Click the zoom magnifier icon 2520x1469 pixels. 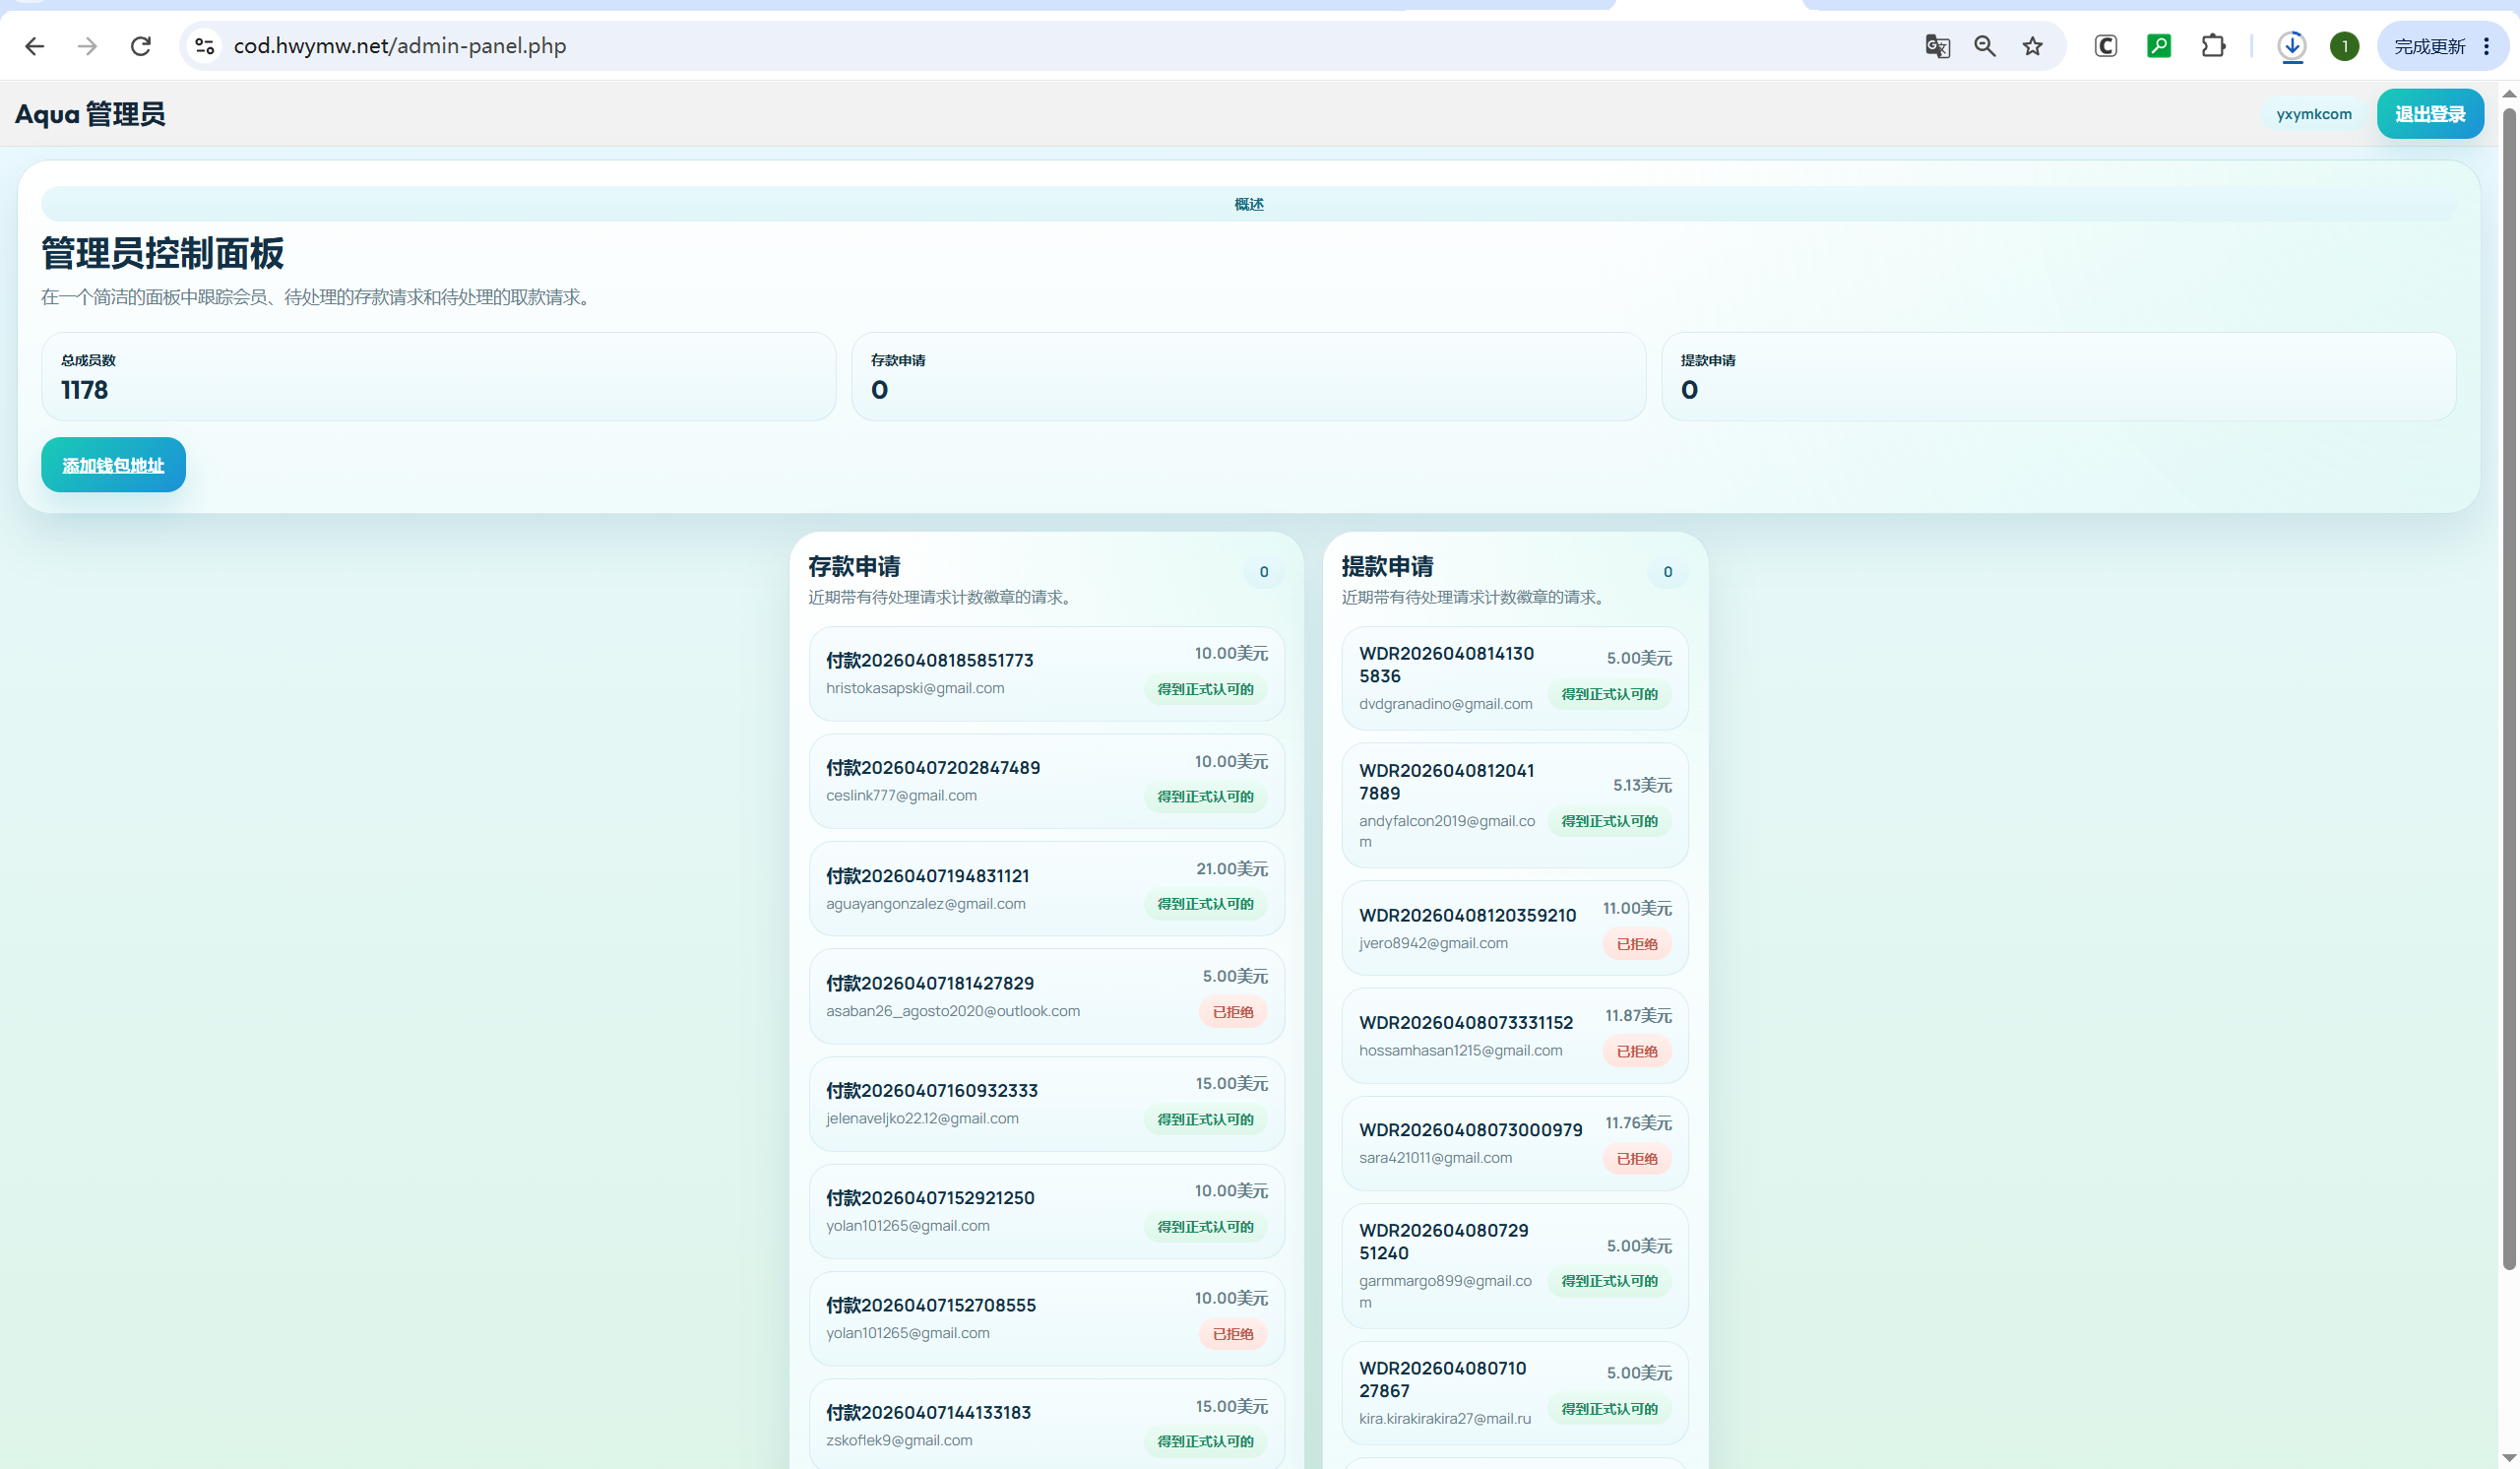[1985, 46]
